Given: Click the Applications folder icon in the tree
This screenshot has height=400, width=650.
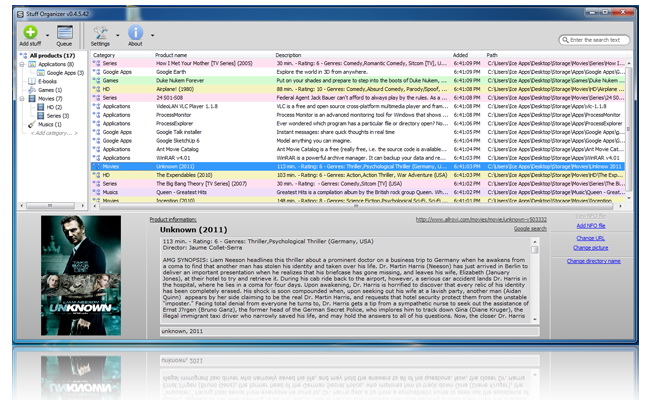Looking at the screenshot, I should (x=32, y=64).
